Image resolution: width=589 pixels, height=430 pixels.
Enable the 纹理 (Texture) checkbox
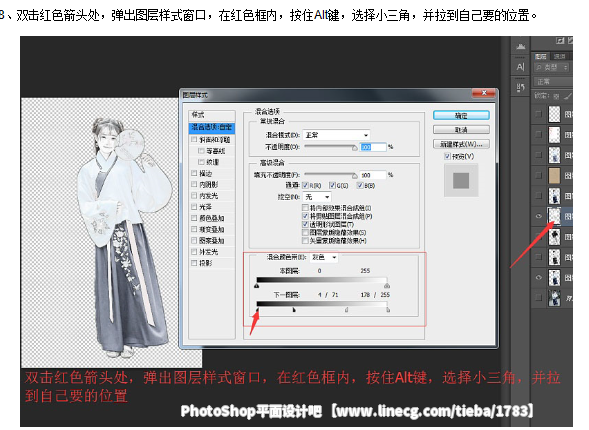[201, 162]
